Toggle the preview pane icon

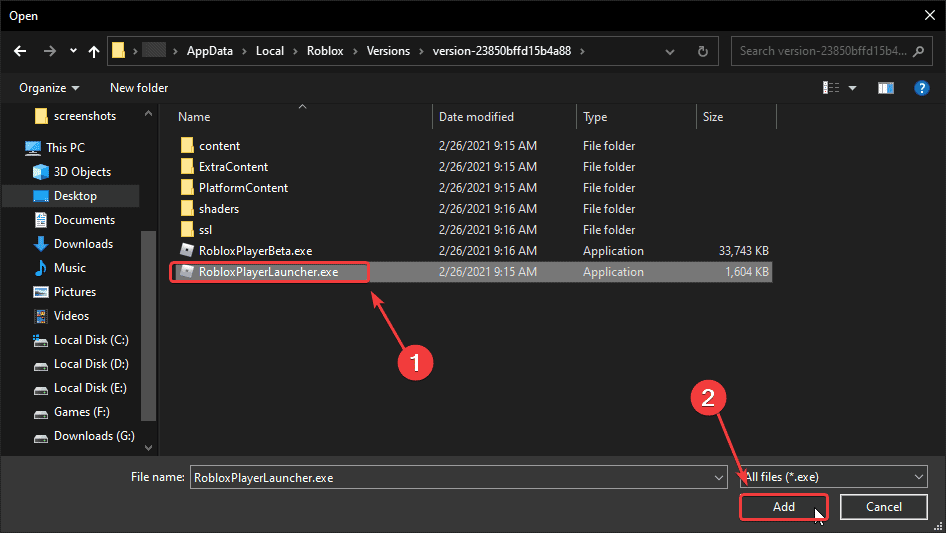[x=886, y=88]
